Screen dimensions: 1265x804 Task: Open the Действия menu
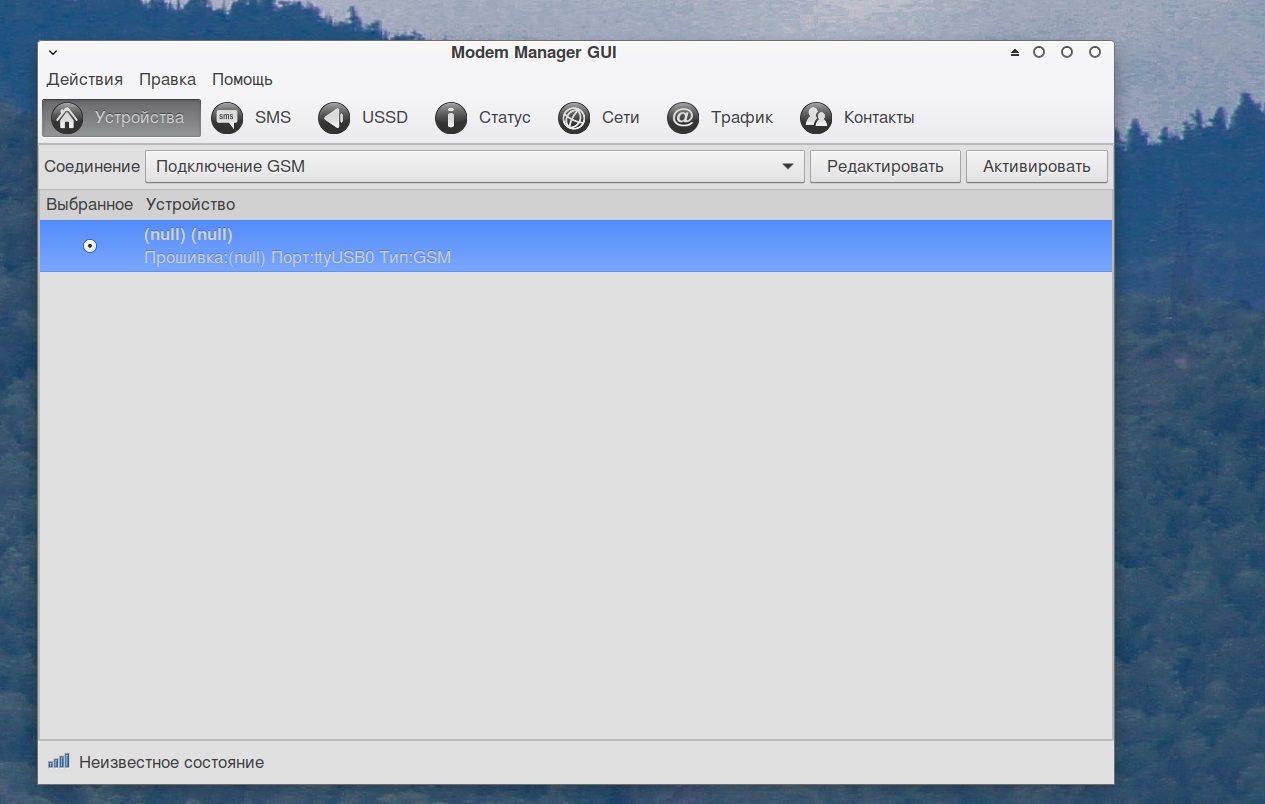(x=85, y=79)
